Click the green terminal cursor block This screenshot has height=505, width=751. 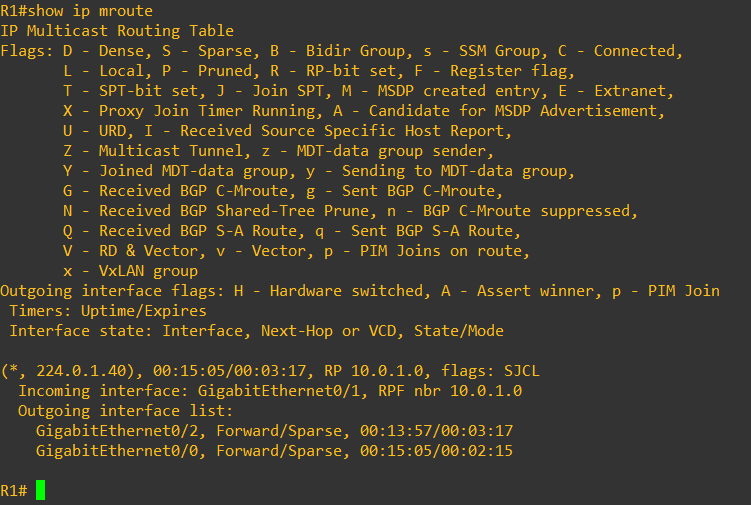40,490
